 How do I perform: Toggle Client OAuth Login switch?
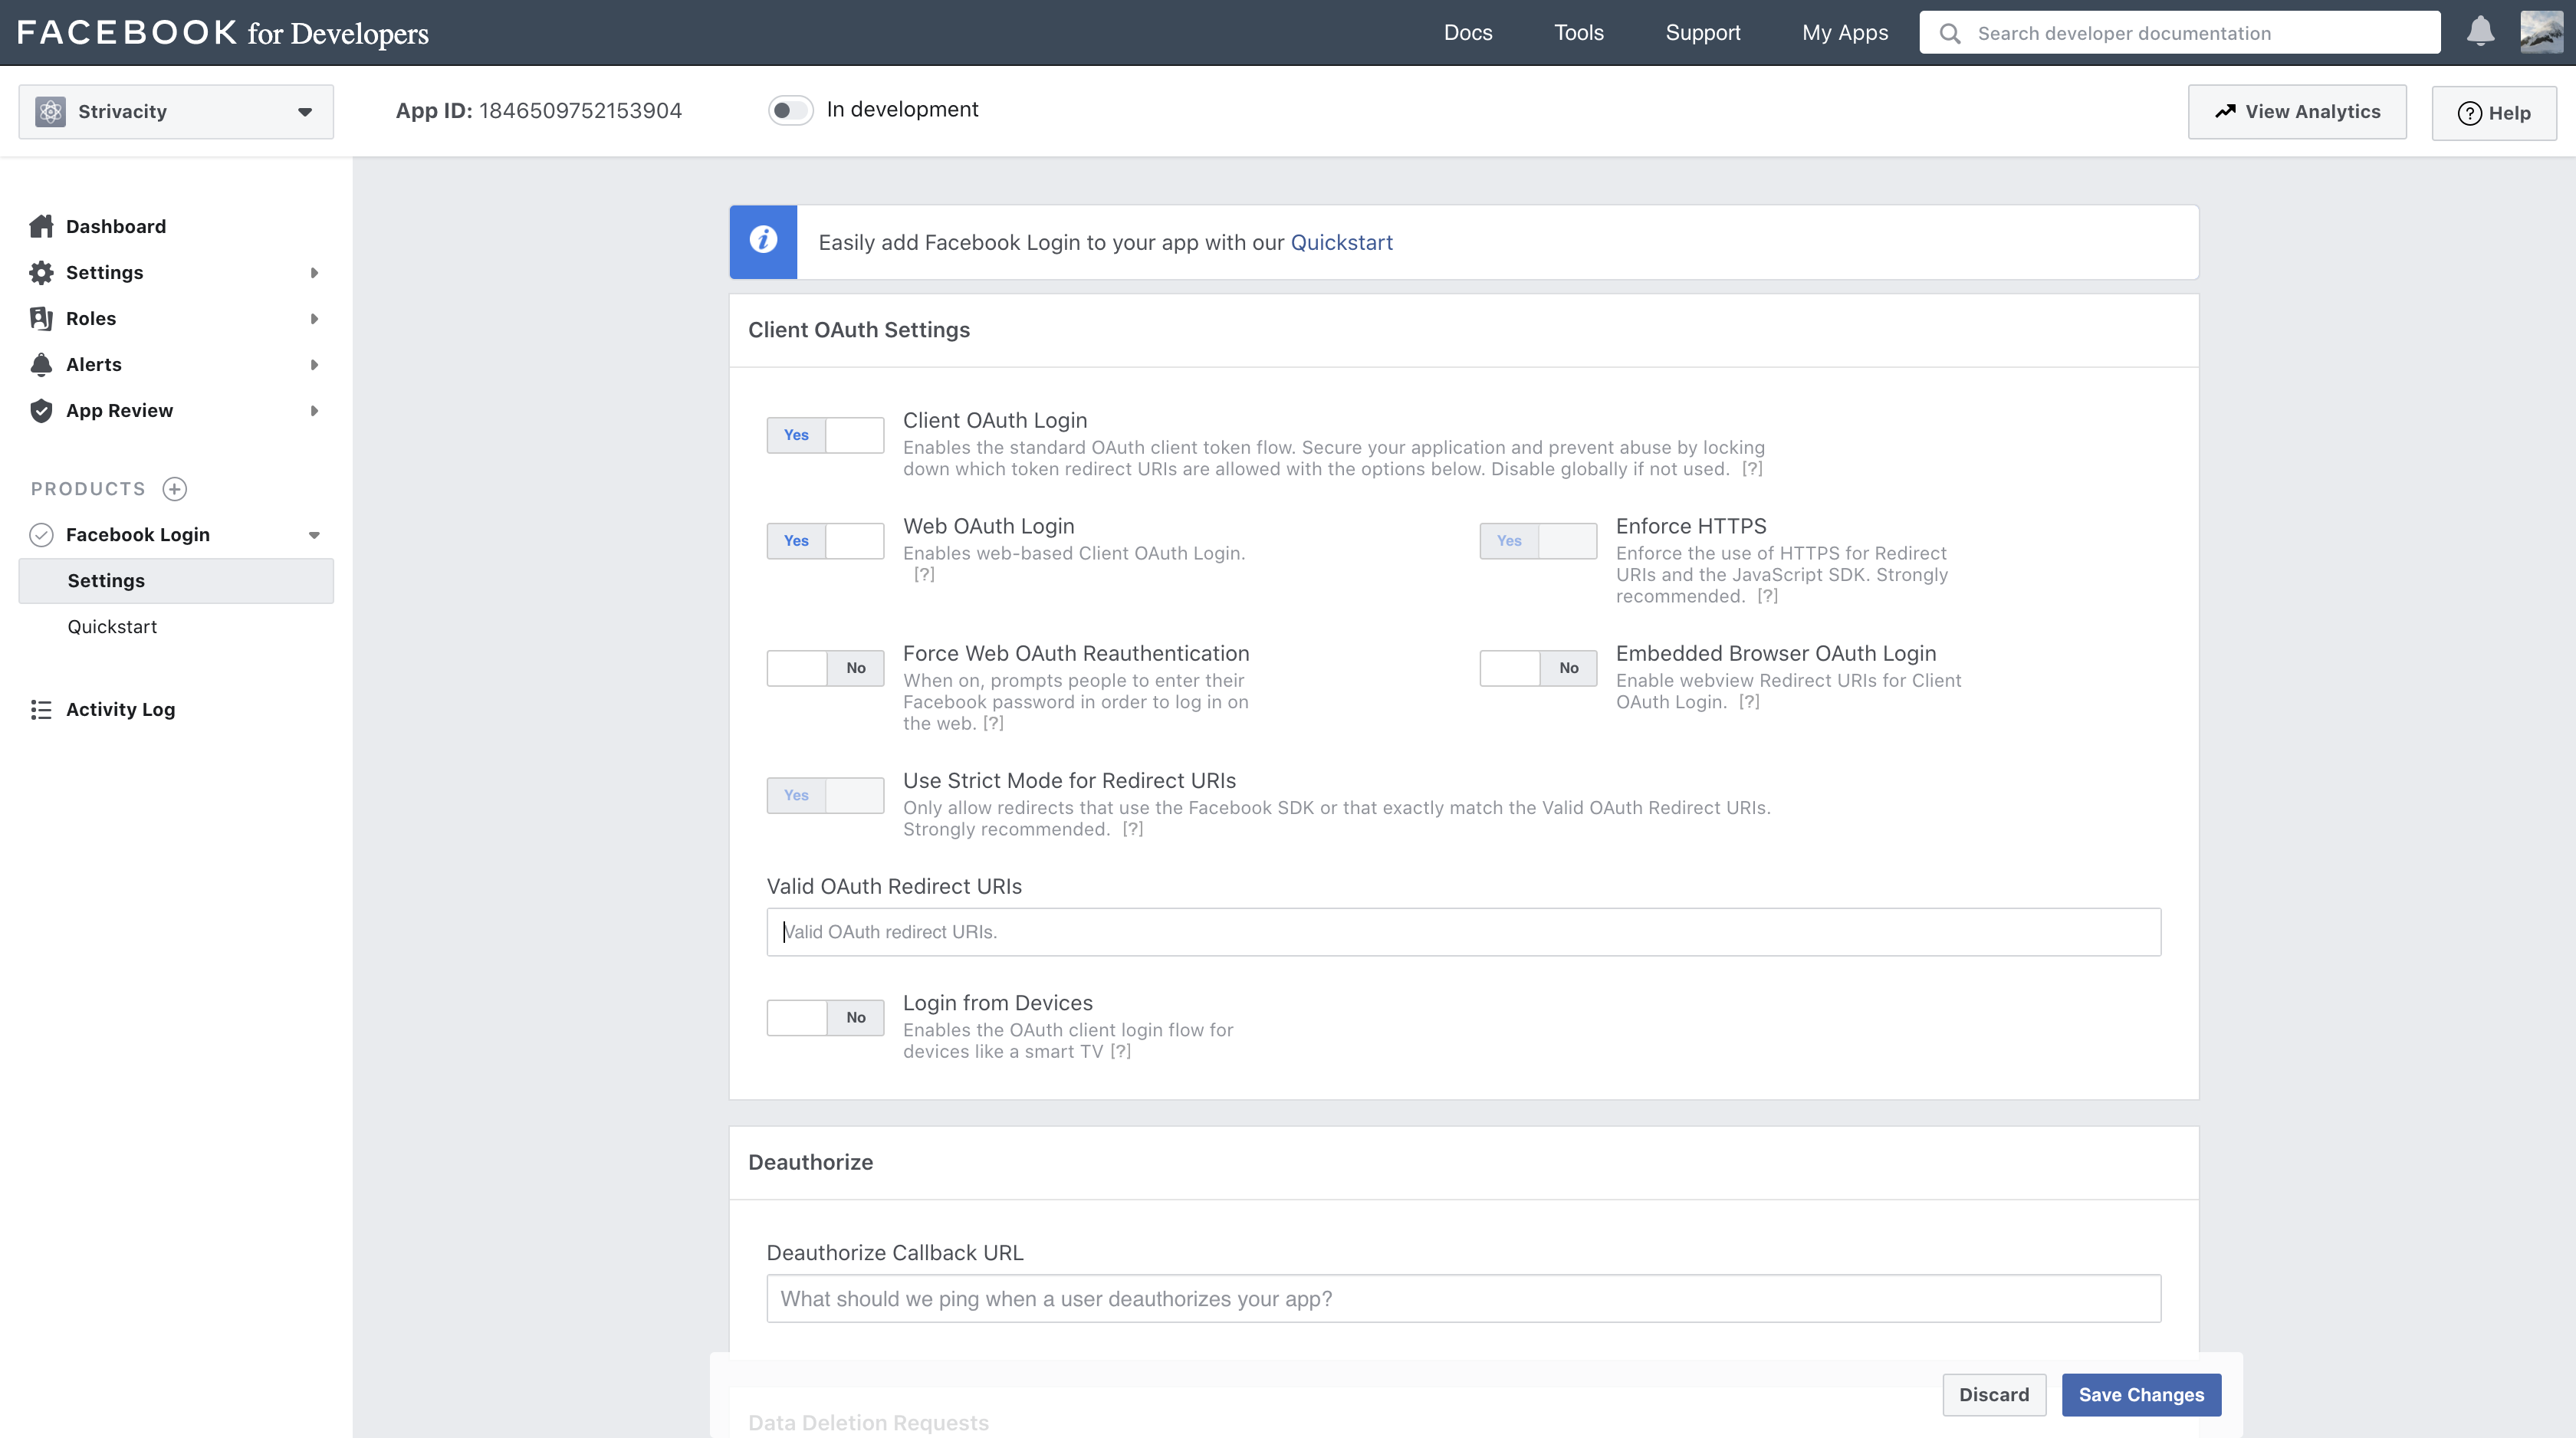pyautogui.click(x=825, y=435)
